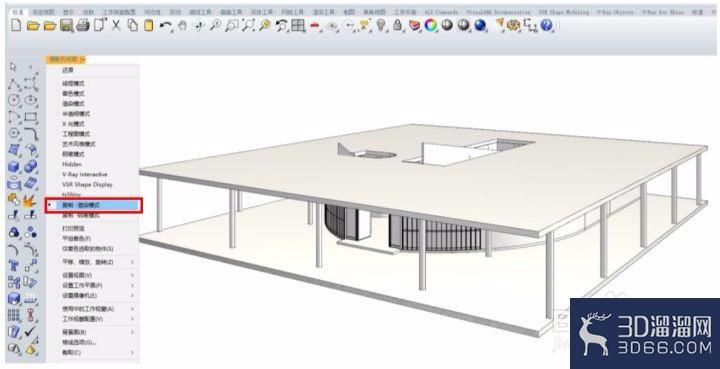Select the Circle tool in sidebar
720x369 pixels.
pos(14,100)
